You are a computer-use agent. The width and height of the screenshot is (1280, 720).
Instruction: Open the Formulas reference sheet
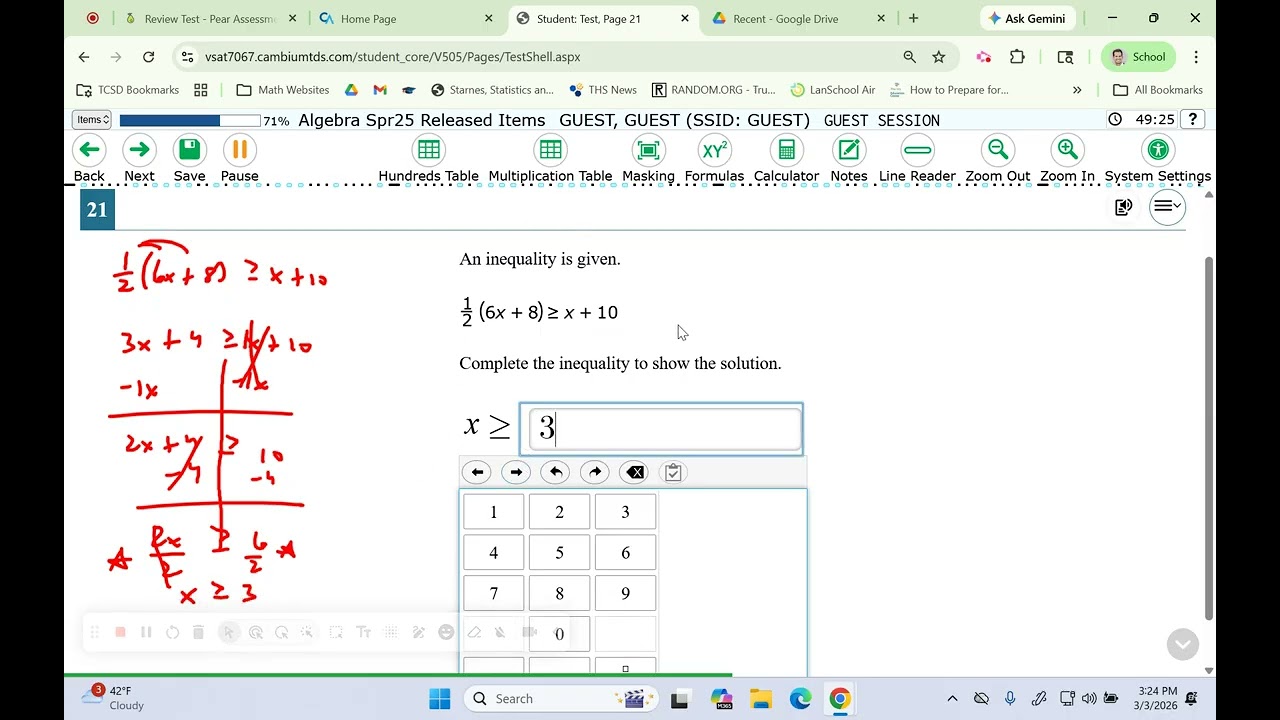(714, 159)
